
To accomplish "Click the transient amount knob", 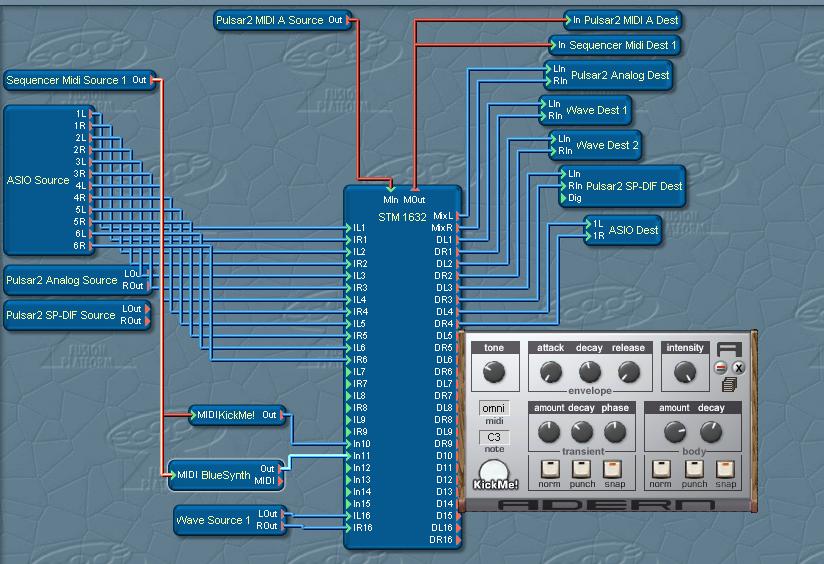I will 549,432.
